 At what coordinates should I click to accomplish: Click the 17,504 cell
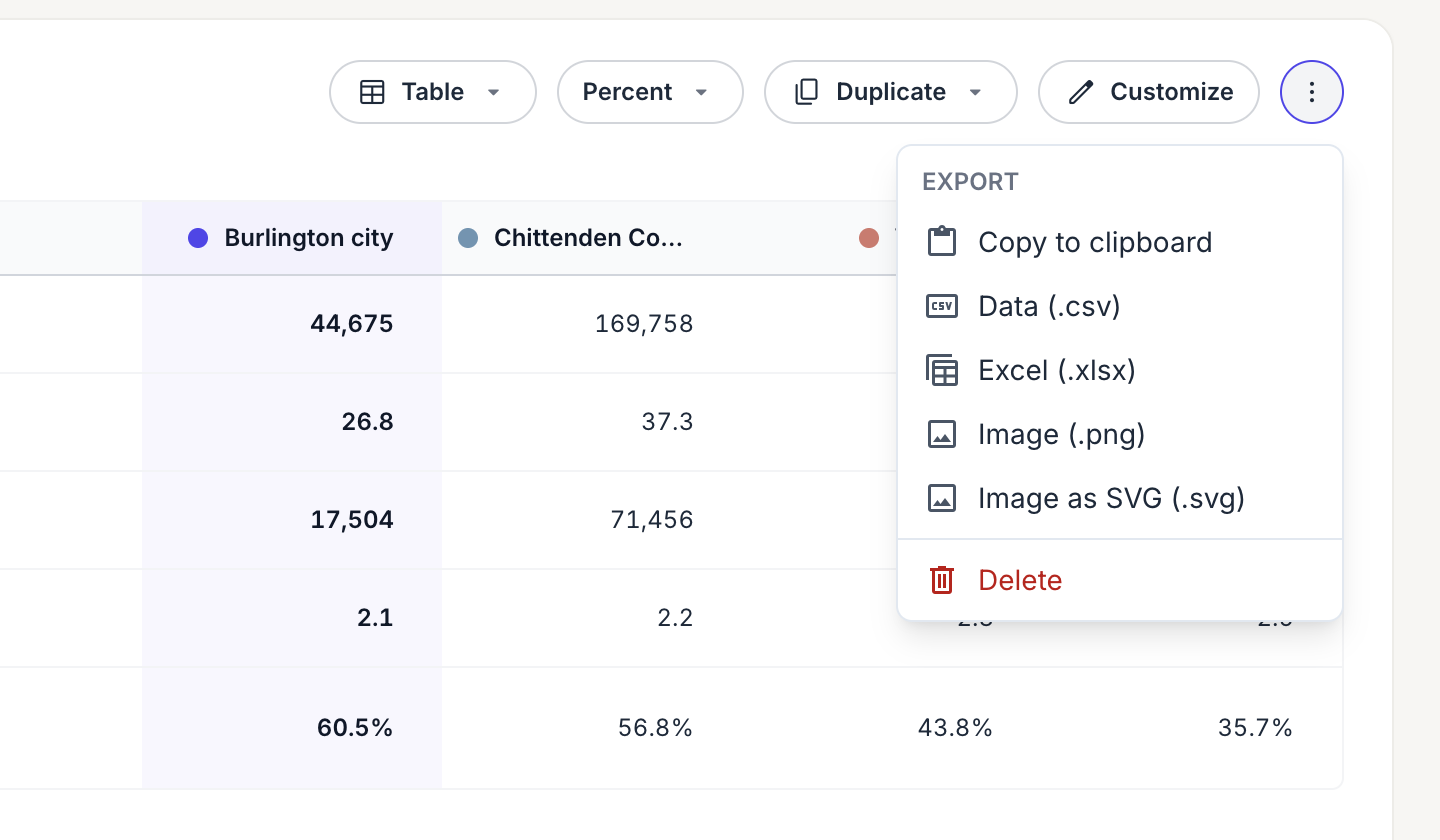[292, 520]
